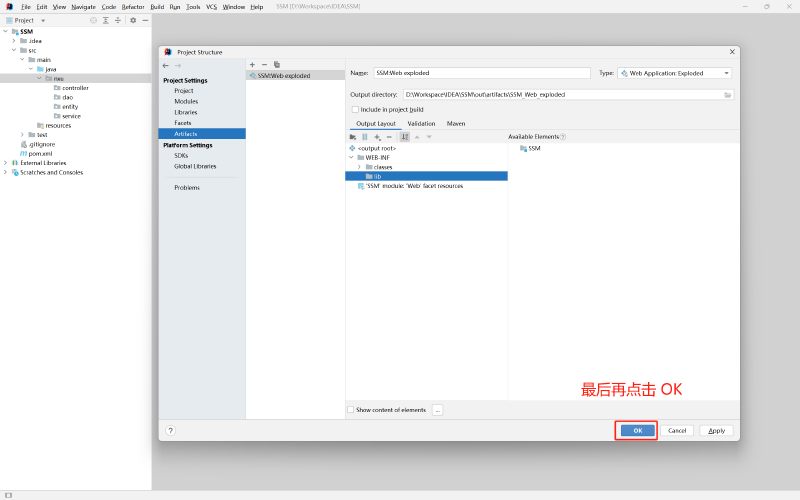Select the SSM module in Available Elements
Image resolution: width=800 pixels, height=500 pixels.
530,148
